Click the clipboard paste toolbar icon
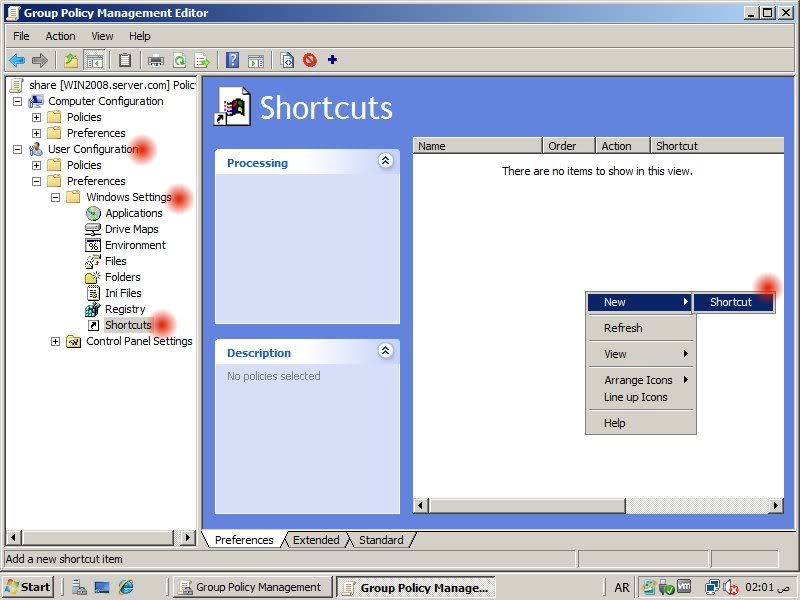800x600 pixels. 125,60
